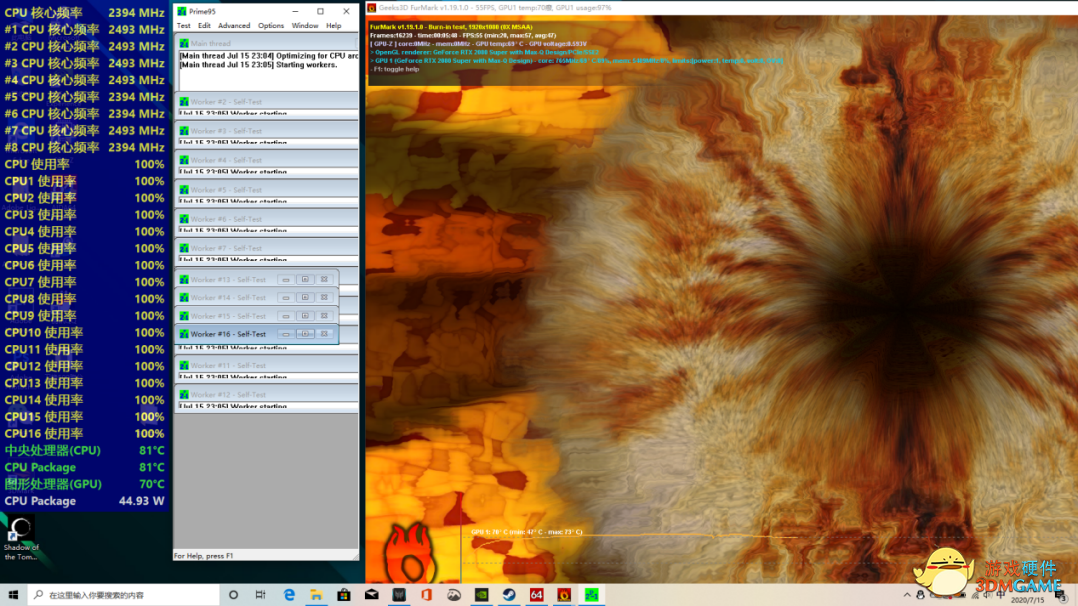The image size is (1078, 606).
Task: Restore the Worker #14 Self-Test child window
Action: pos(305,297)
